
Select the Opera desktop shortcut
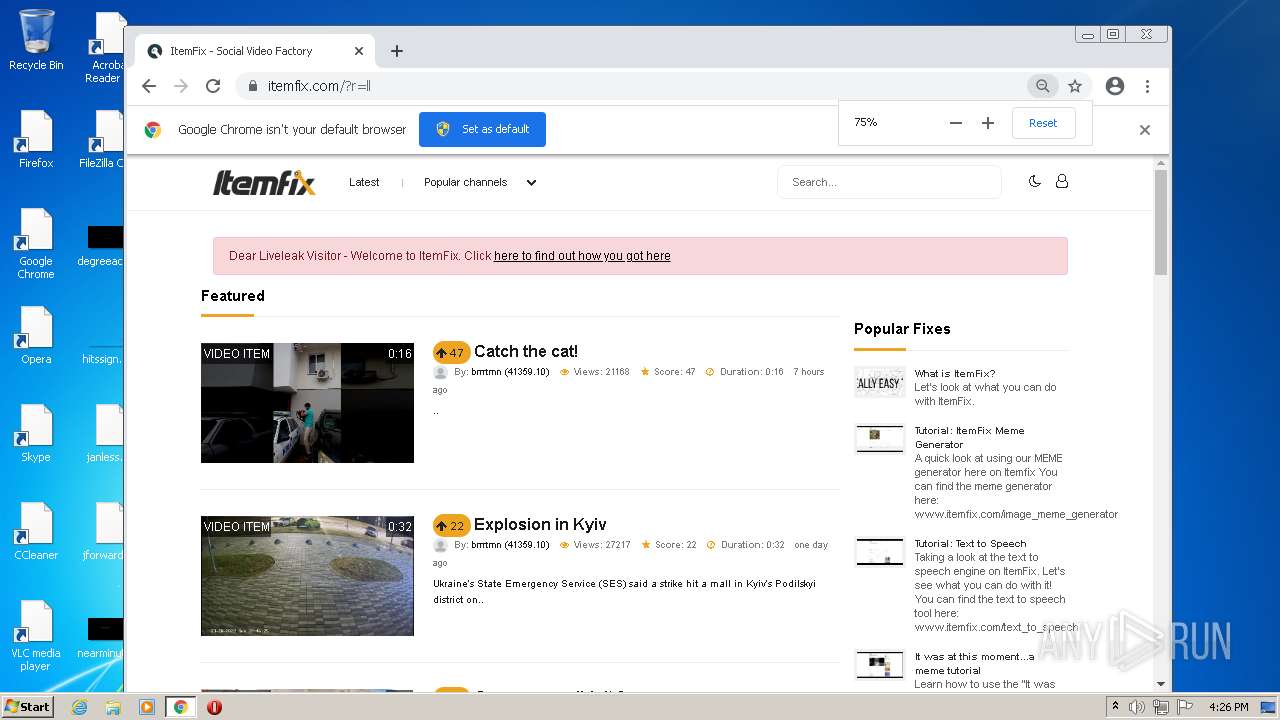click(35, 335)
